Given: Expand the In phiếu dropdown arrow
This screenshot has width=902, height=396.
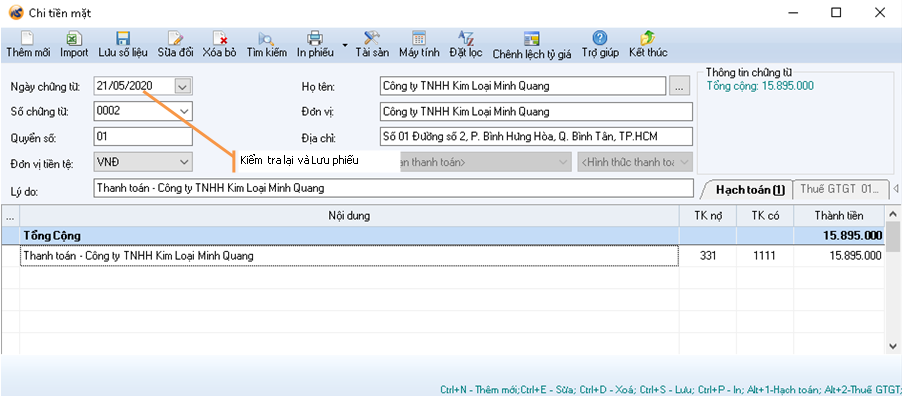Looking at the screenshot, I should [x=345, y=45].
